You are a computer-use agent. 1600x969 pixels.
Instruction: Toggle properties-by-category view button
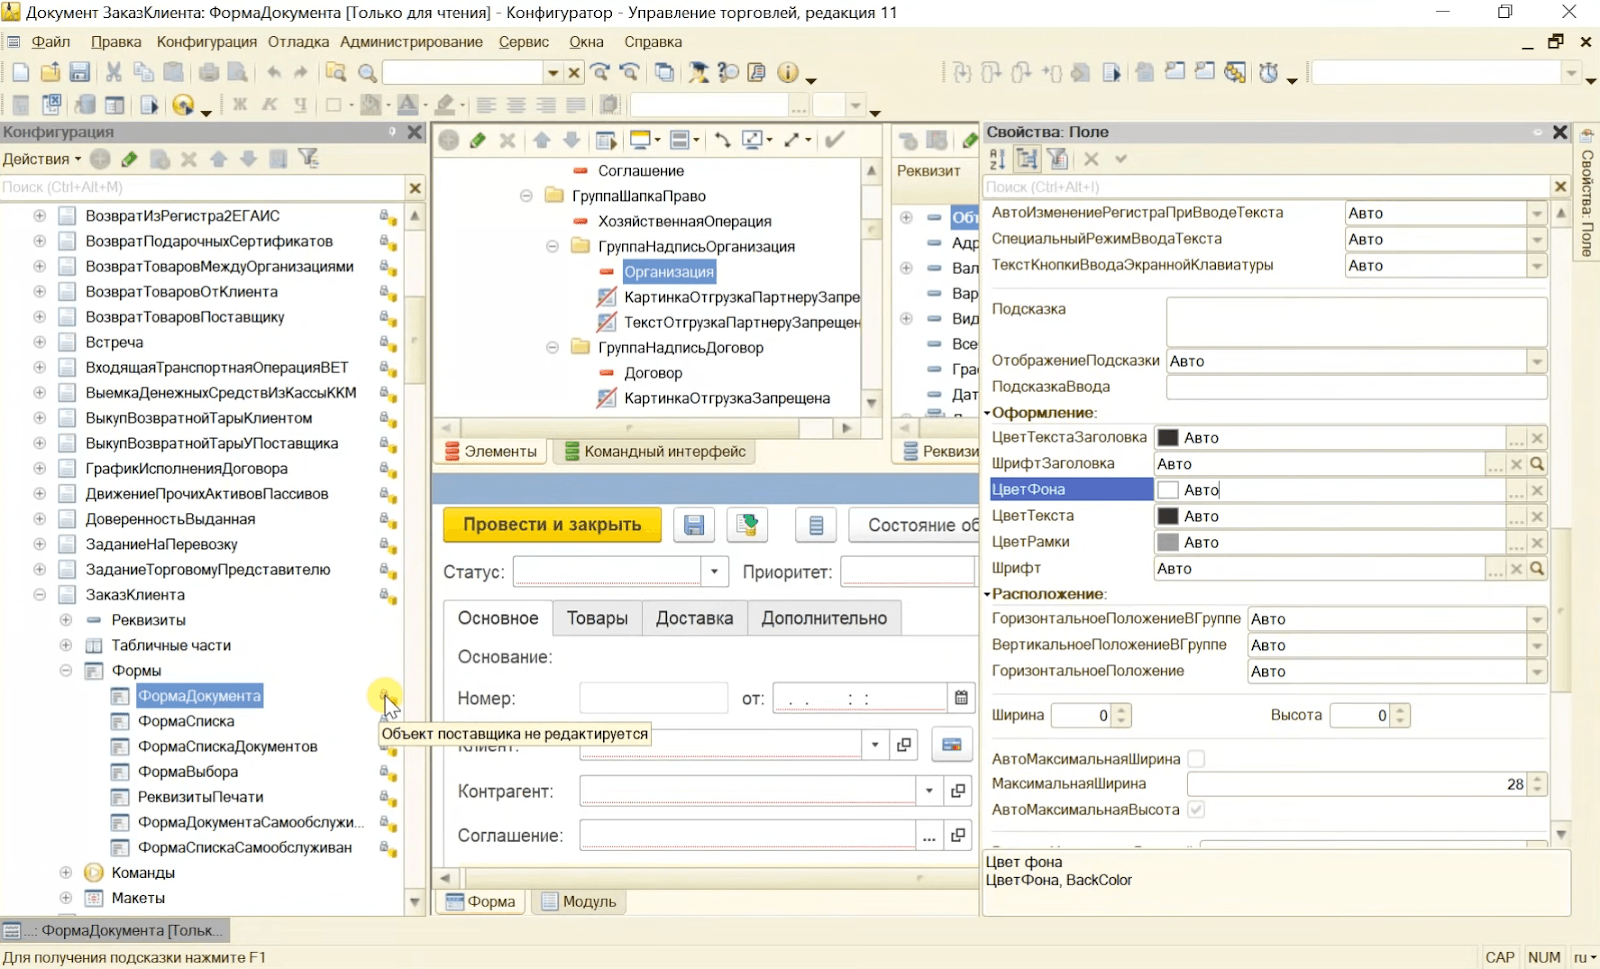(x=1027, y=159)
